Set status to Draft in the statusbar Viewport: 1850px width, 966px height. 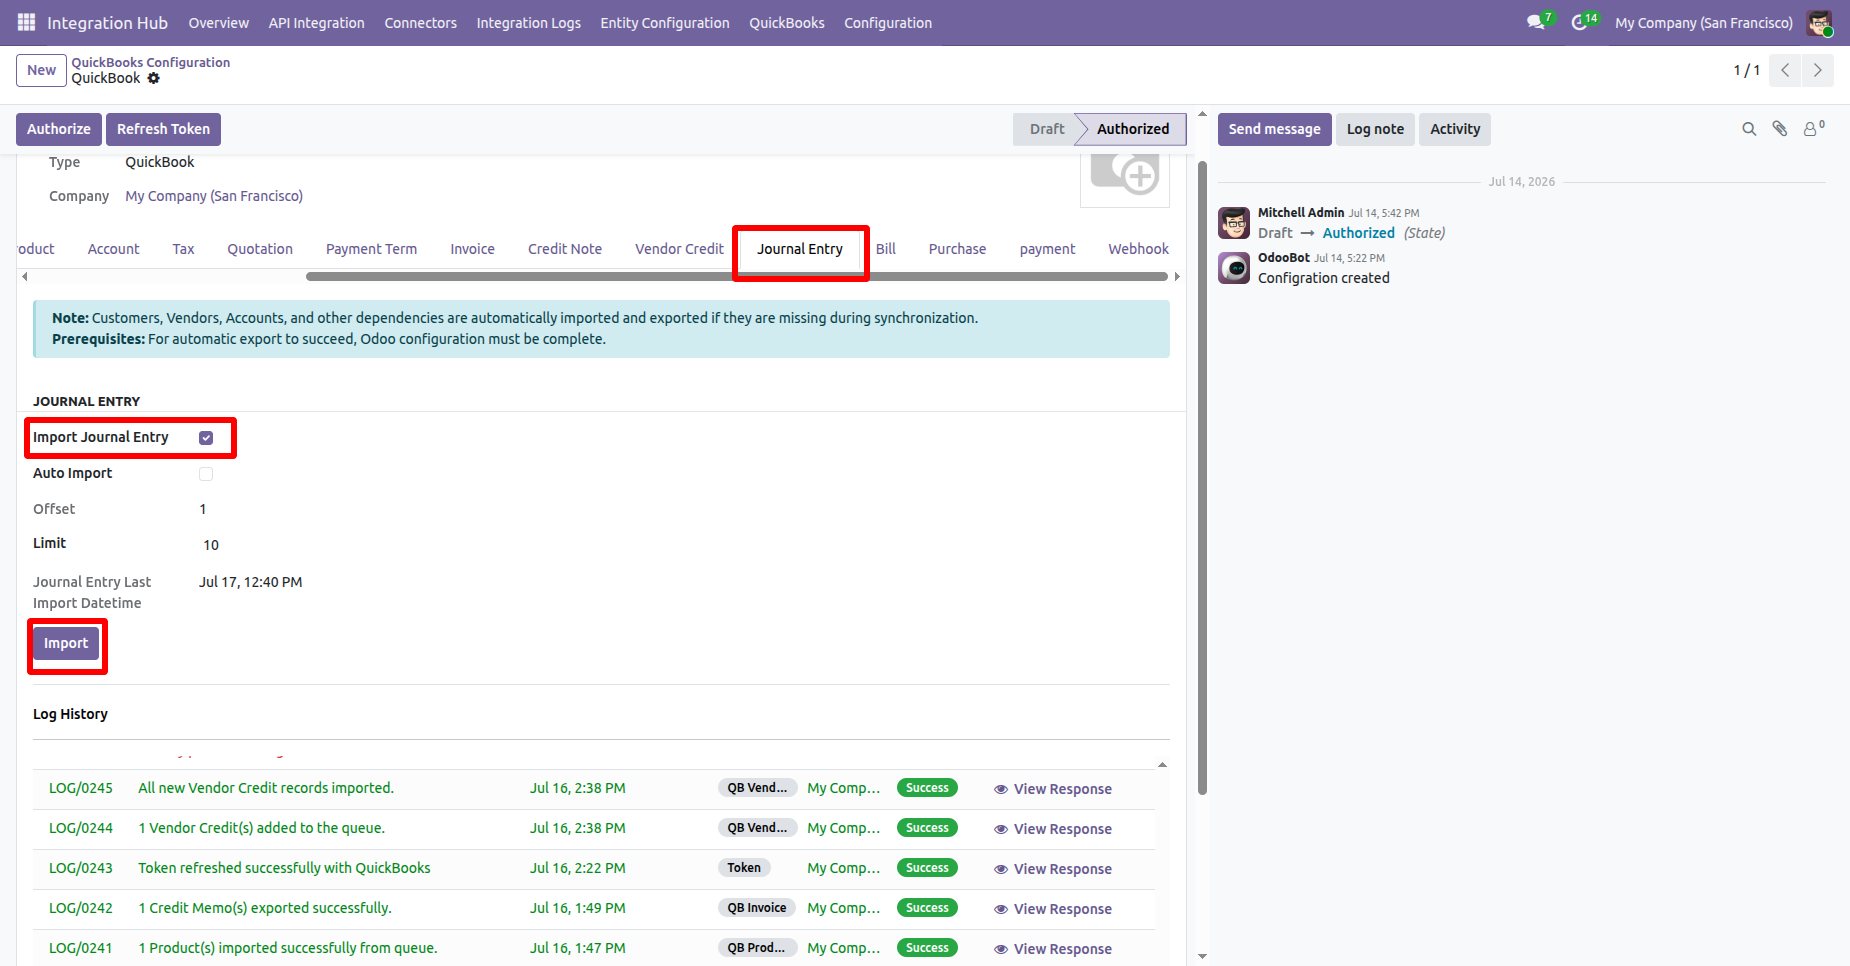tap(1046, 129)
